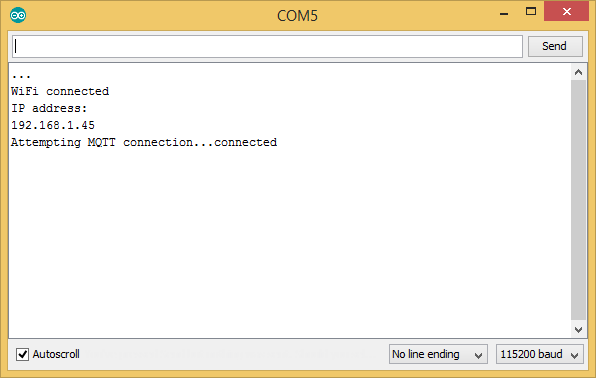Viewport: 596px width, 378px height.
Task: Click the 192.168.1.45 IP address text
Action: point(53,125)
